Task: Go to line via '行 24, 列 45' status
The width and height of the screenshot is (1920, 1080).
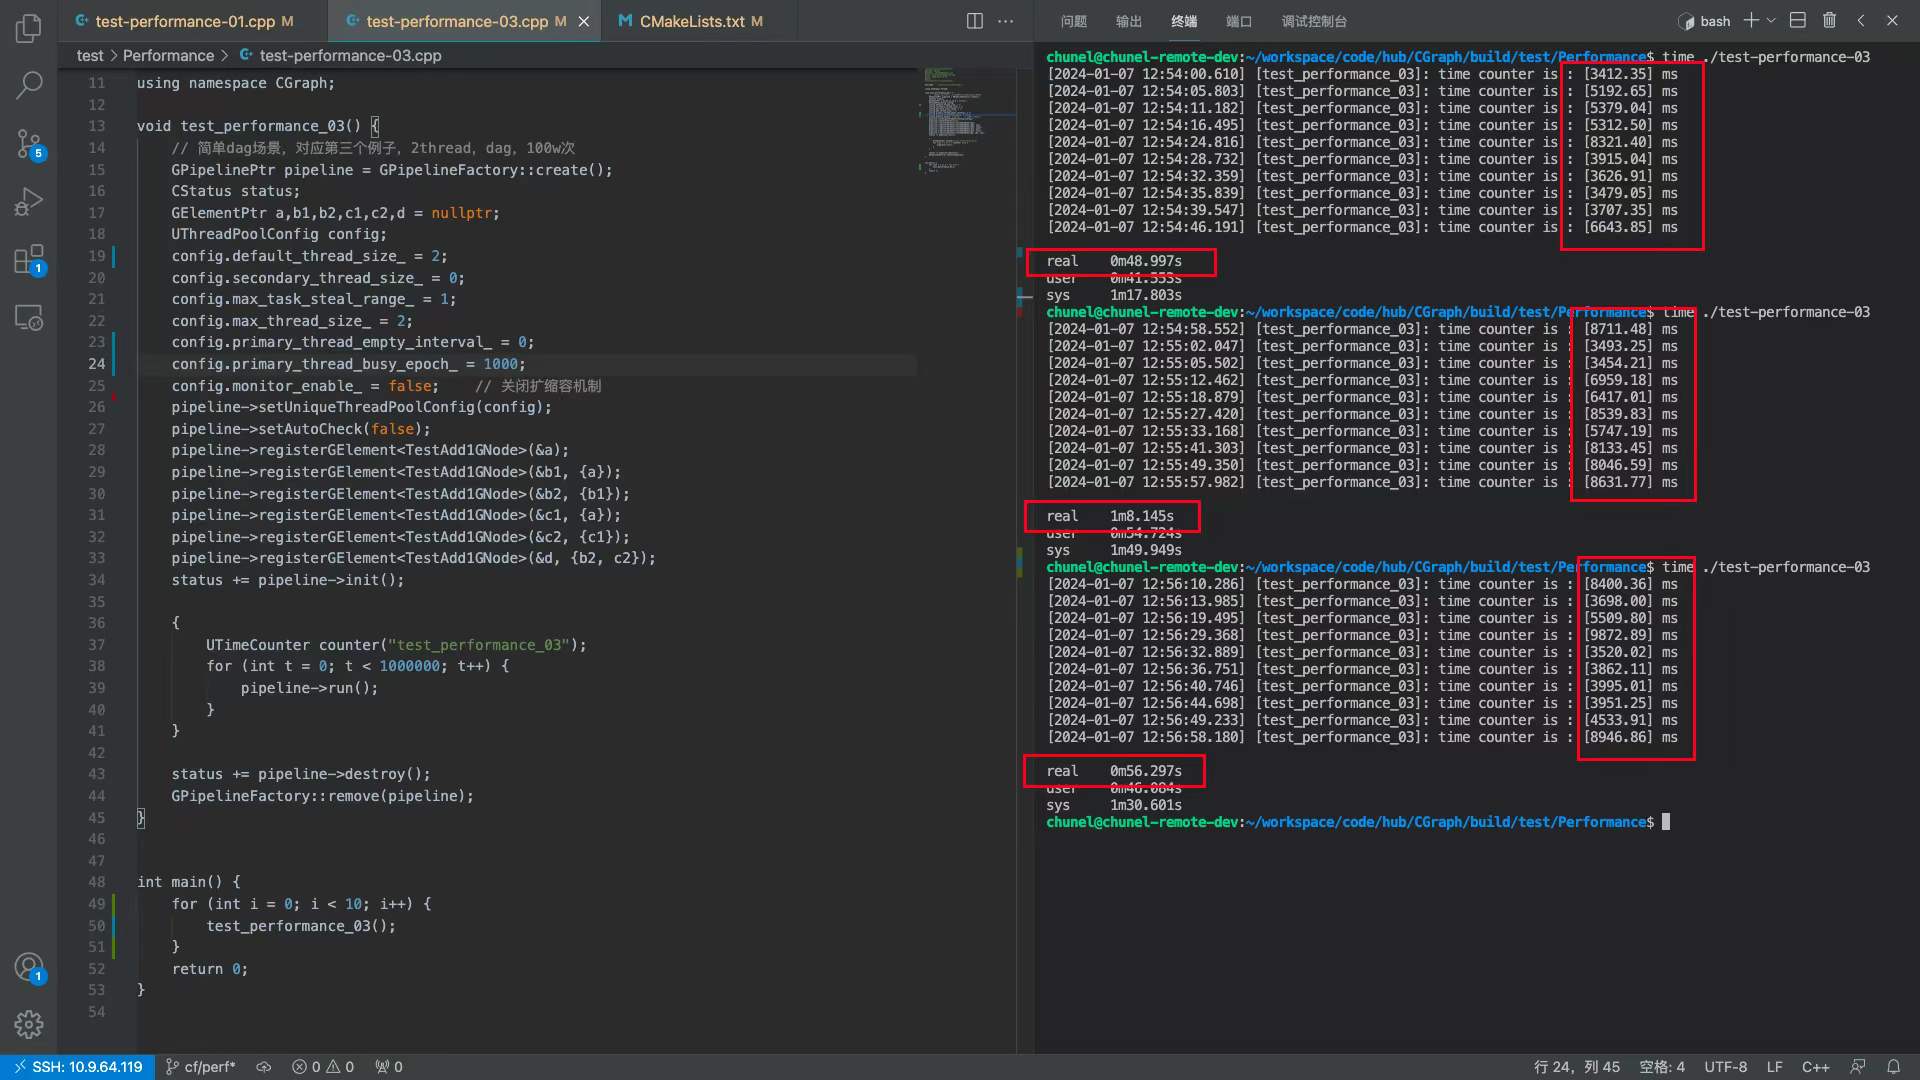Action: (1577, 1067)
